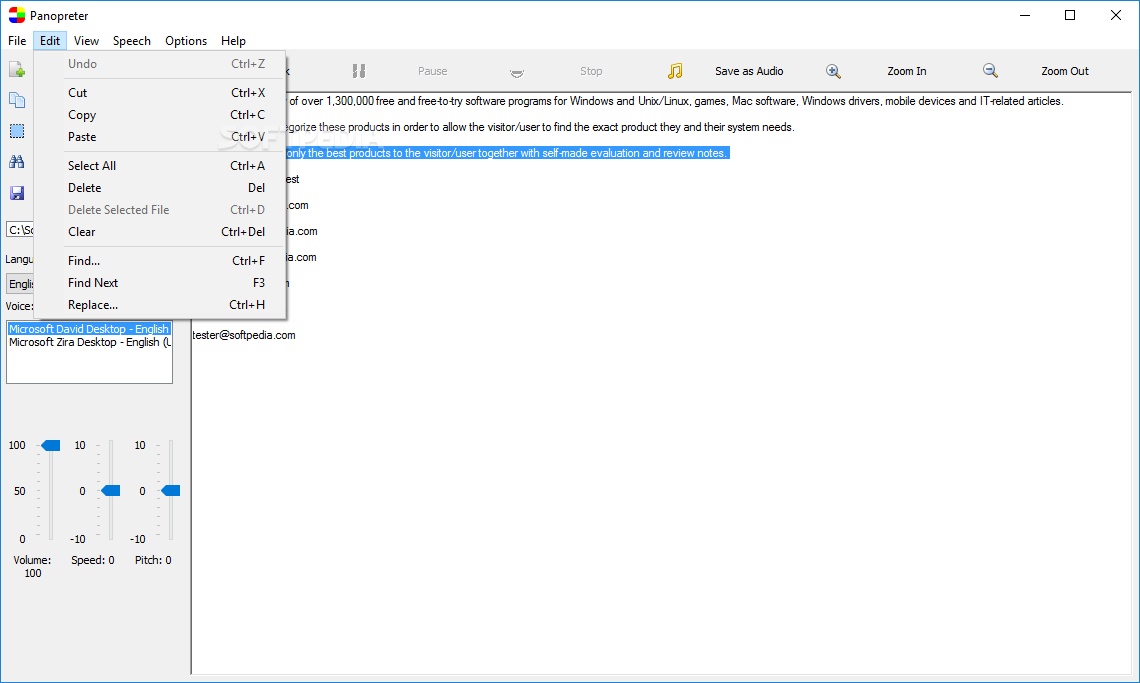This screenshot has height=683, width=1140.
Task: Click Delete Selected File menu entry
Action: (160, 209)
